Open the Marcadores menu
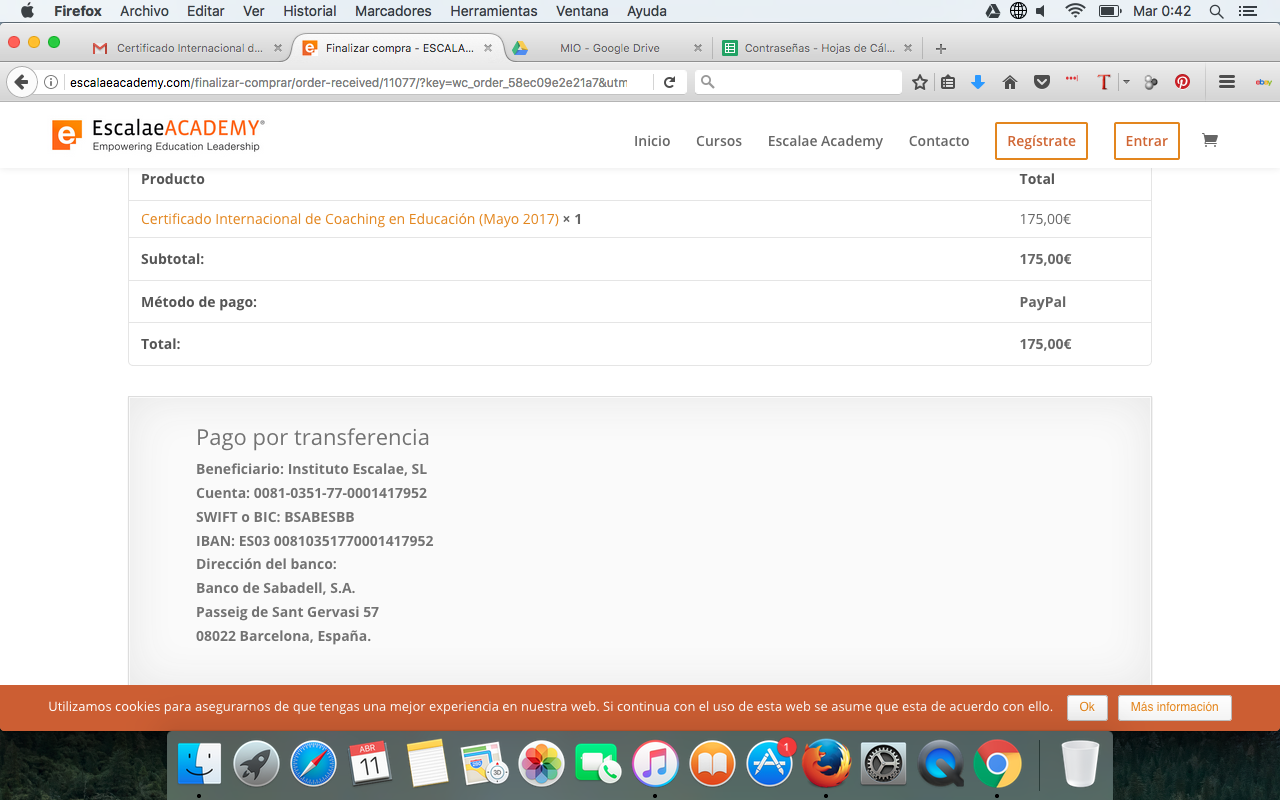The image size is (1280, 800). pos(393,11)
